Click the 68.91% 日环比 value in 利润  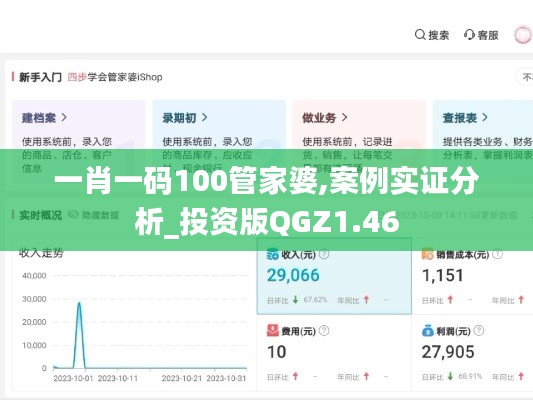click(470, 377)
